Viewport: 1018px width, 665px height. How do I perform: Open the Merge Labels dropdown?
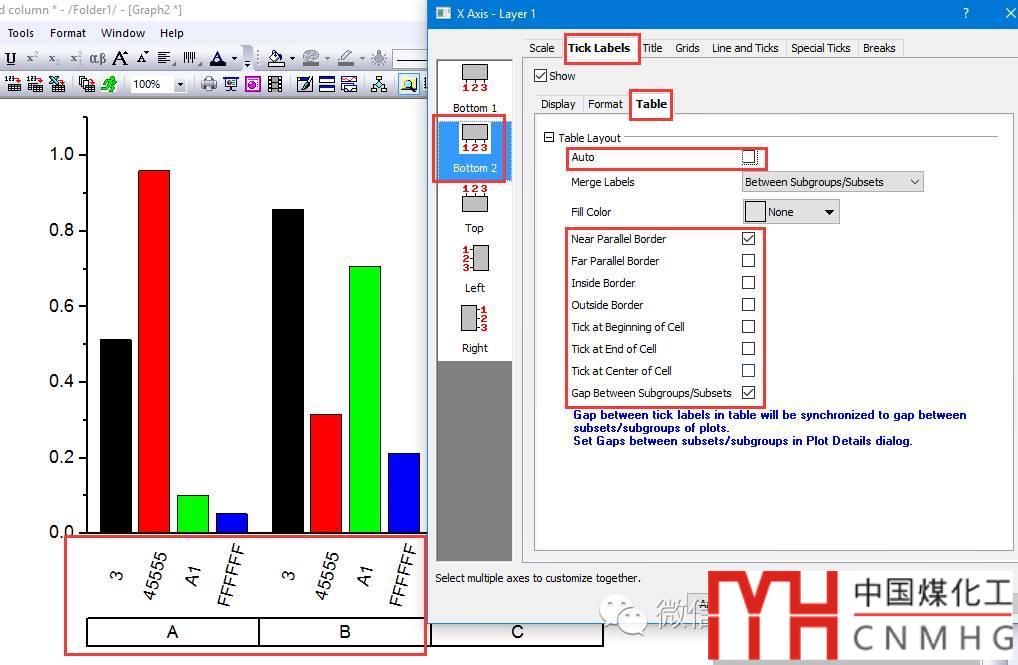point(832,182)
